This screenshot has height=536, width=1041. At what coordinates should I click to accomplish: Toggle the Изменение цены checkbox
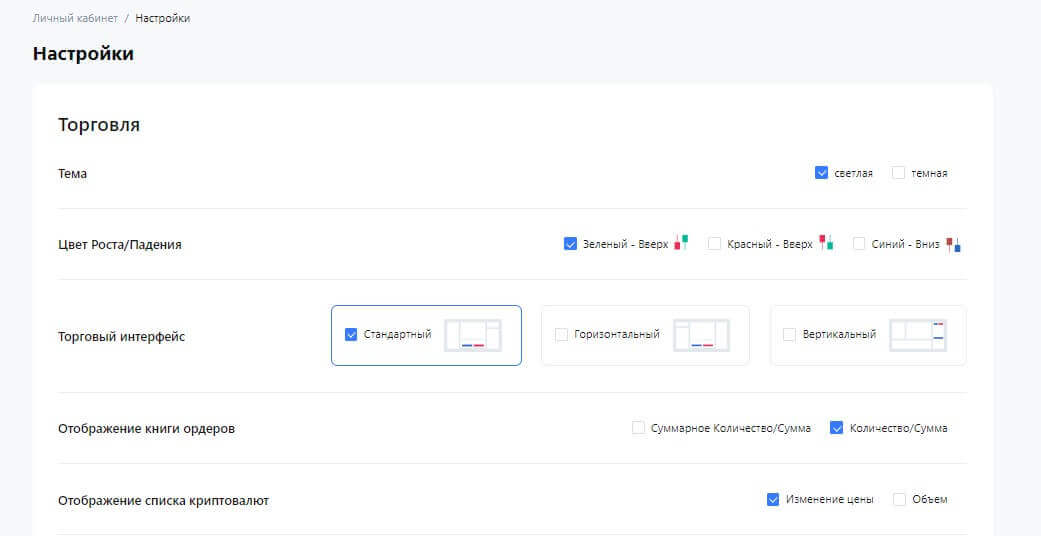(x=773, y=499)
